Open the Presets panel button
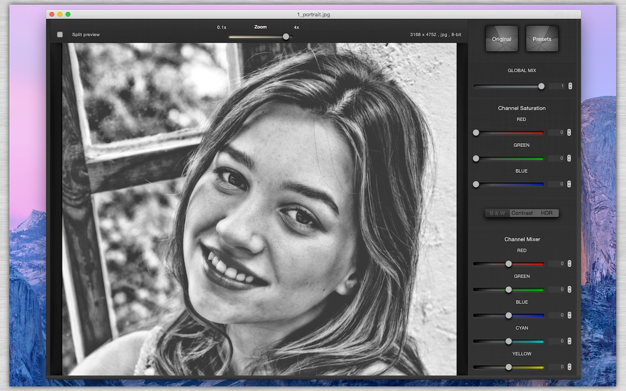Screen dimensions: 626x391 [x=542, y=39]
